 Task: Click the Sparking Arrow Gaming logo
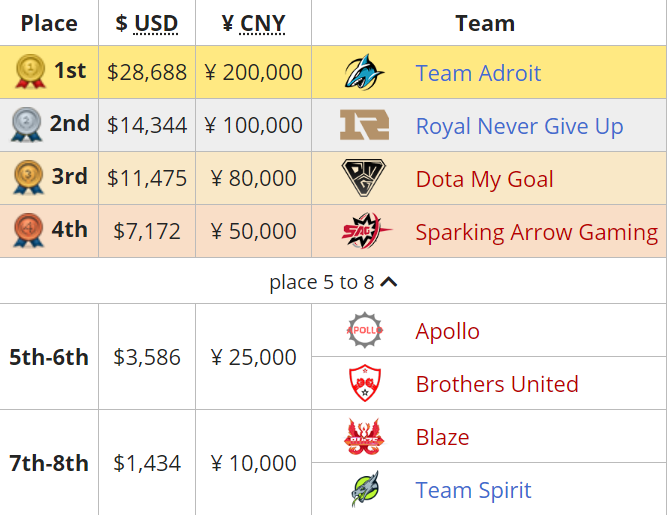click(x=367, y=230)
